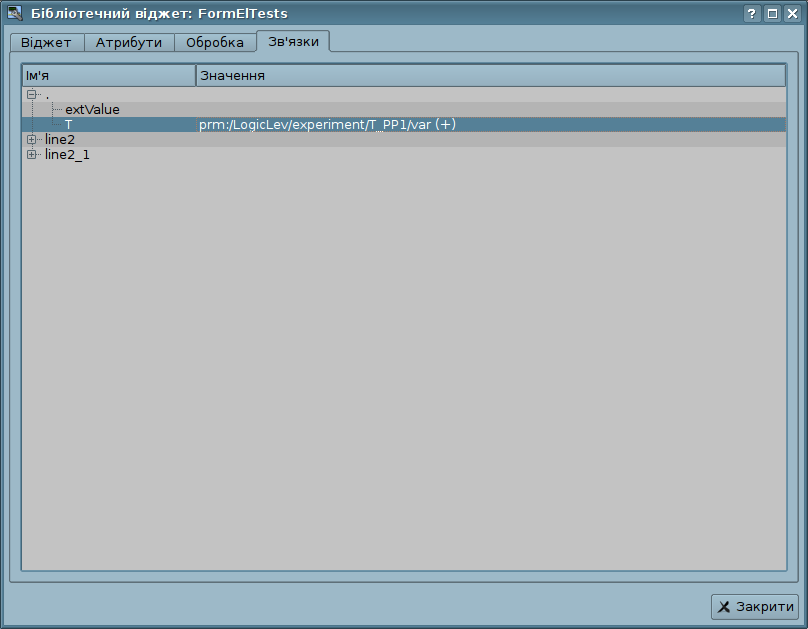Screen dimensions: 808x629
Task: Expand the line2 tree node
Action: pyautogui.click(x=32, y=139)
